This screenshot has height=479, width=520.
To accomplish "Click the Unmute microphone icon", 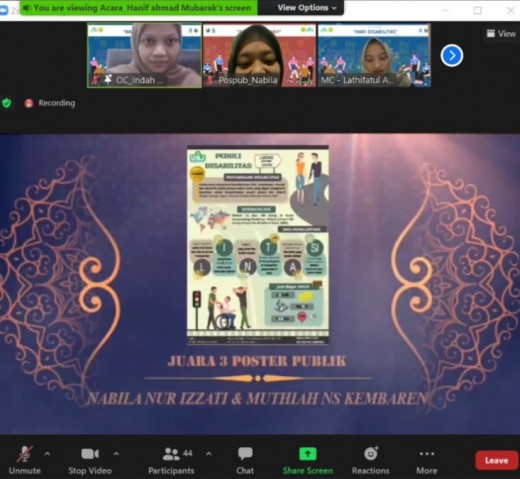I will pos(24,454).
